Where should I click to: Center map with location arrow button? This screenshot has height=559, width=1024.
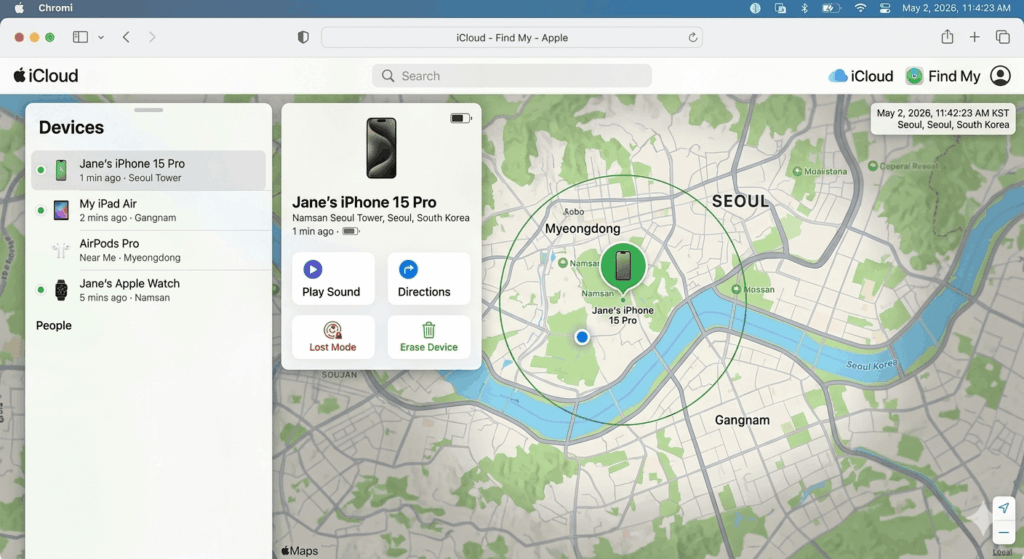[x=1003, y=507]
